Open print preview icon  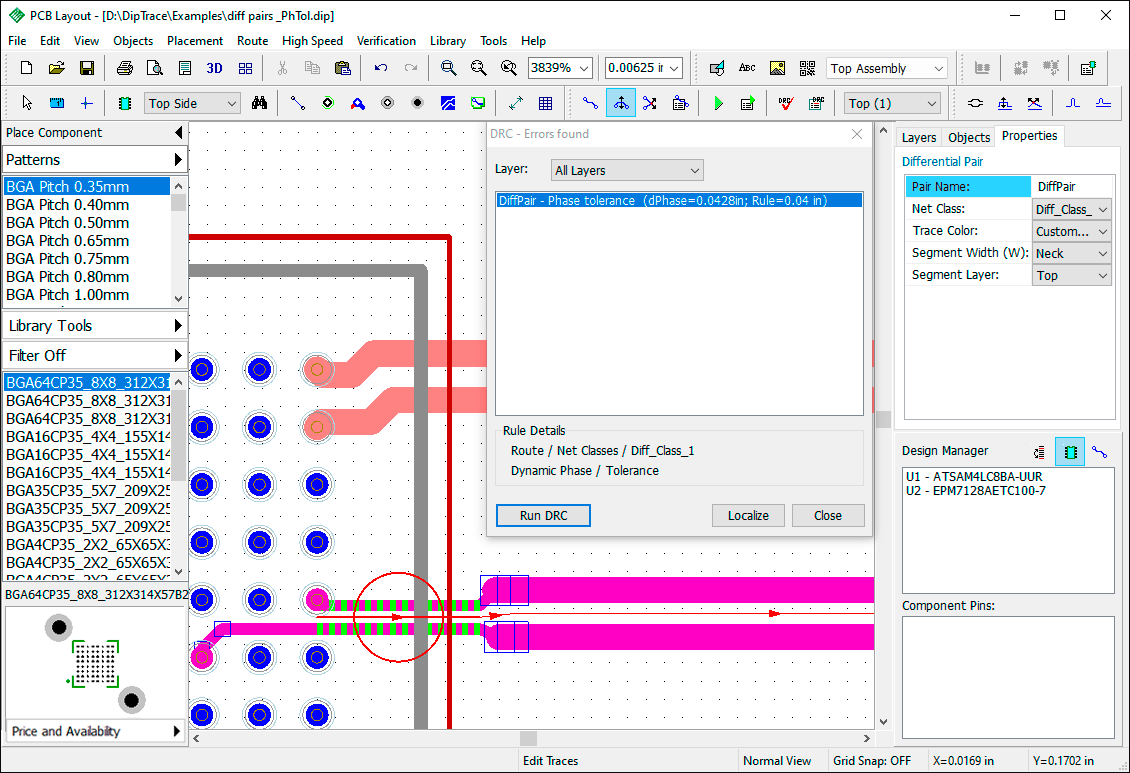tap(154, 68)
